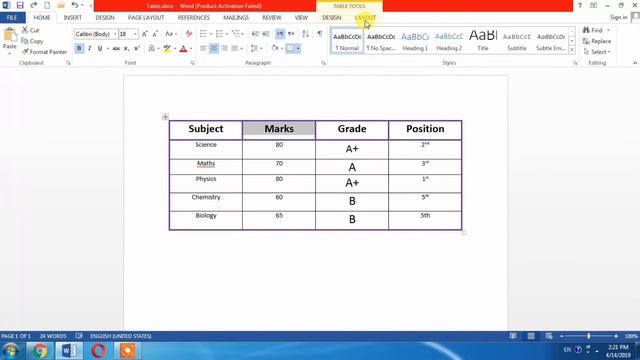Pick the text highlight color
The width and height of the screenshot is (640, 360).
click(x=167, y=49)
